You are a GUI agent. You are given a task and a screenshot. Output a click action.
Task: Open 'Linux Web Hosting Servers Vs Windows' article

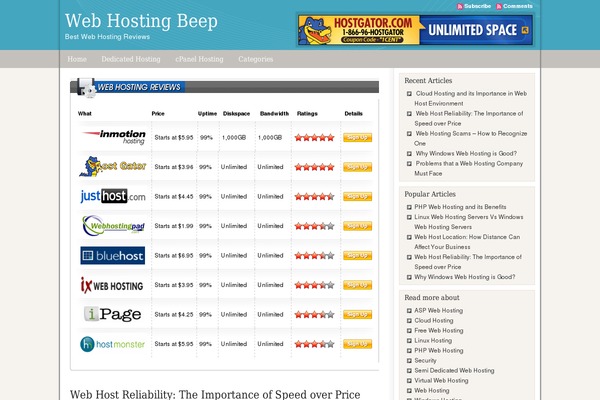click(469, 222)
